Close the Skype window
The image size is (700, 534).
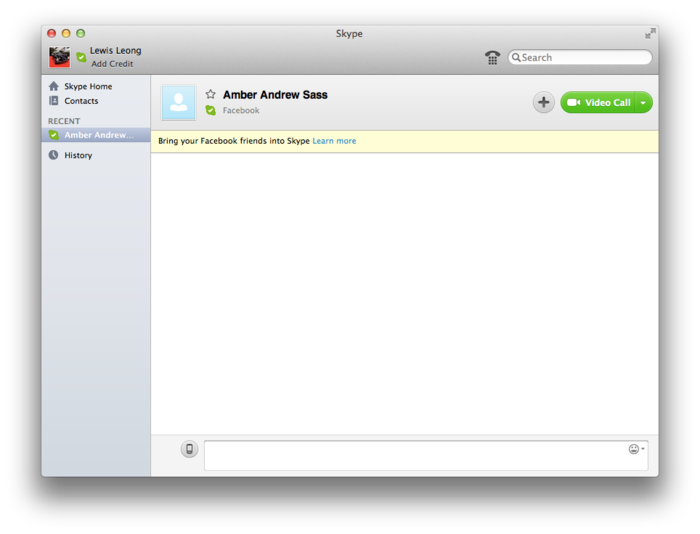pyautogui.click(x=52, y=33)
